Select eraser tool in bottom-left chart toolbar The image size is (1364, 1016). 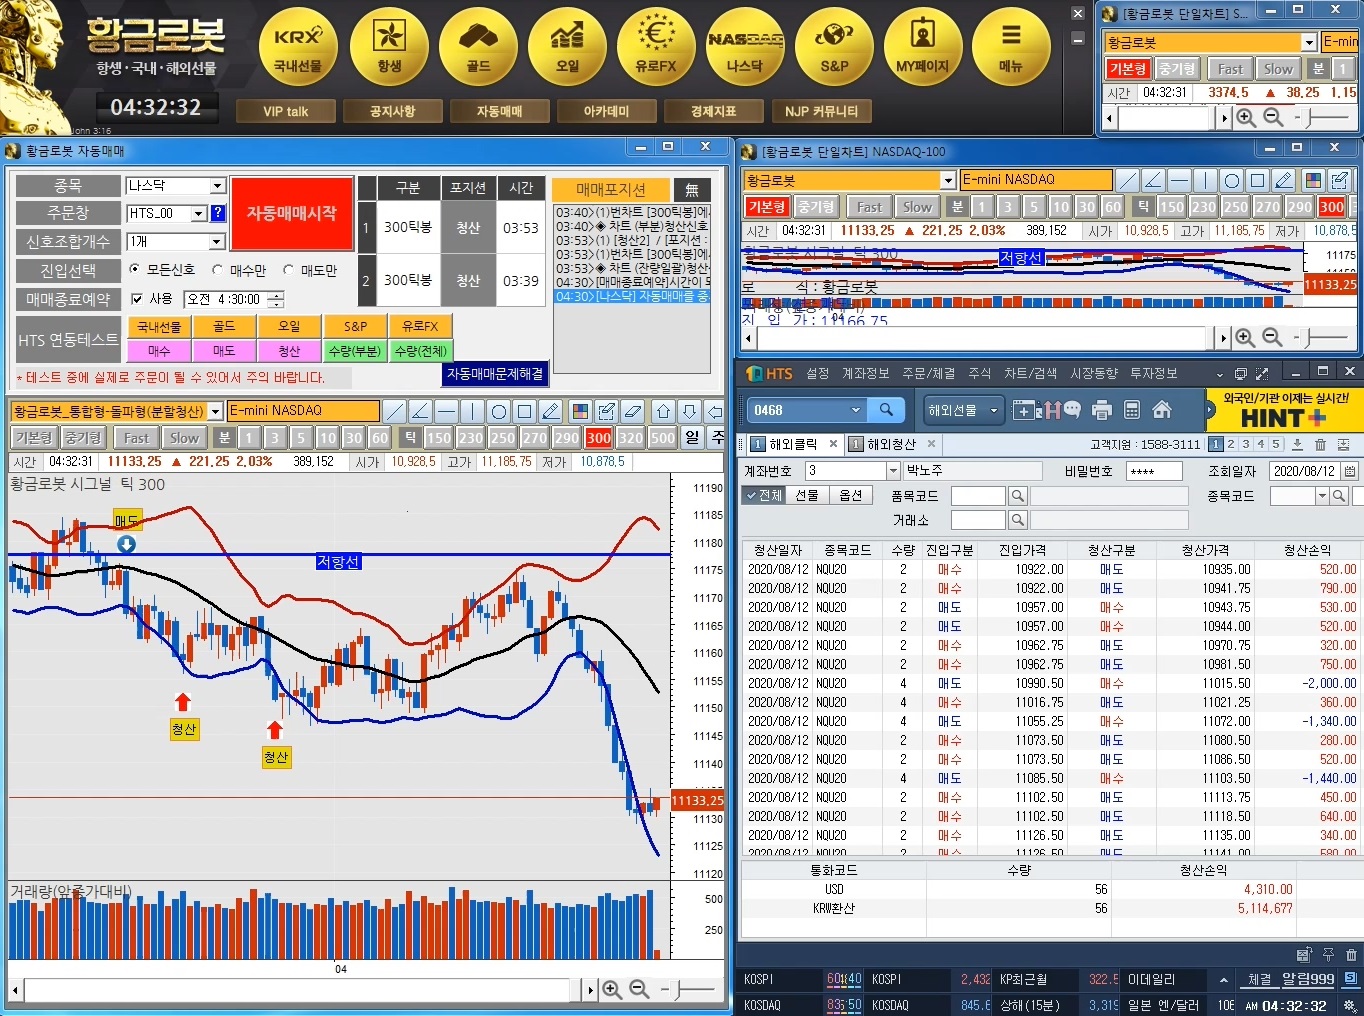tap(632, 411)
